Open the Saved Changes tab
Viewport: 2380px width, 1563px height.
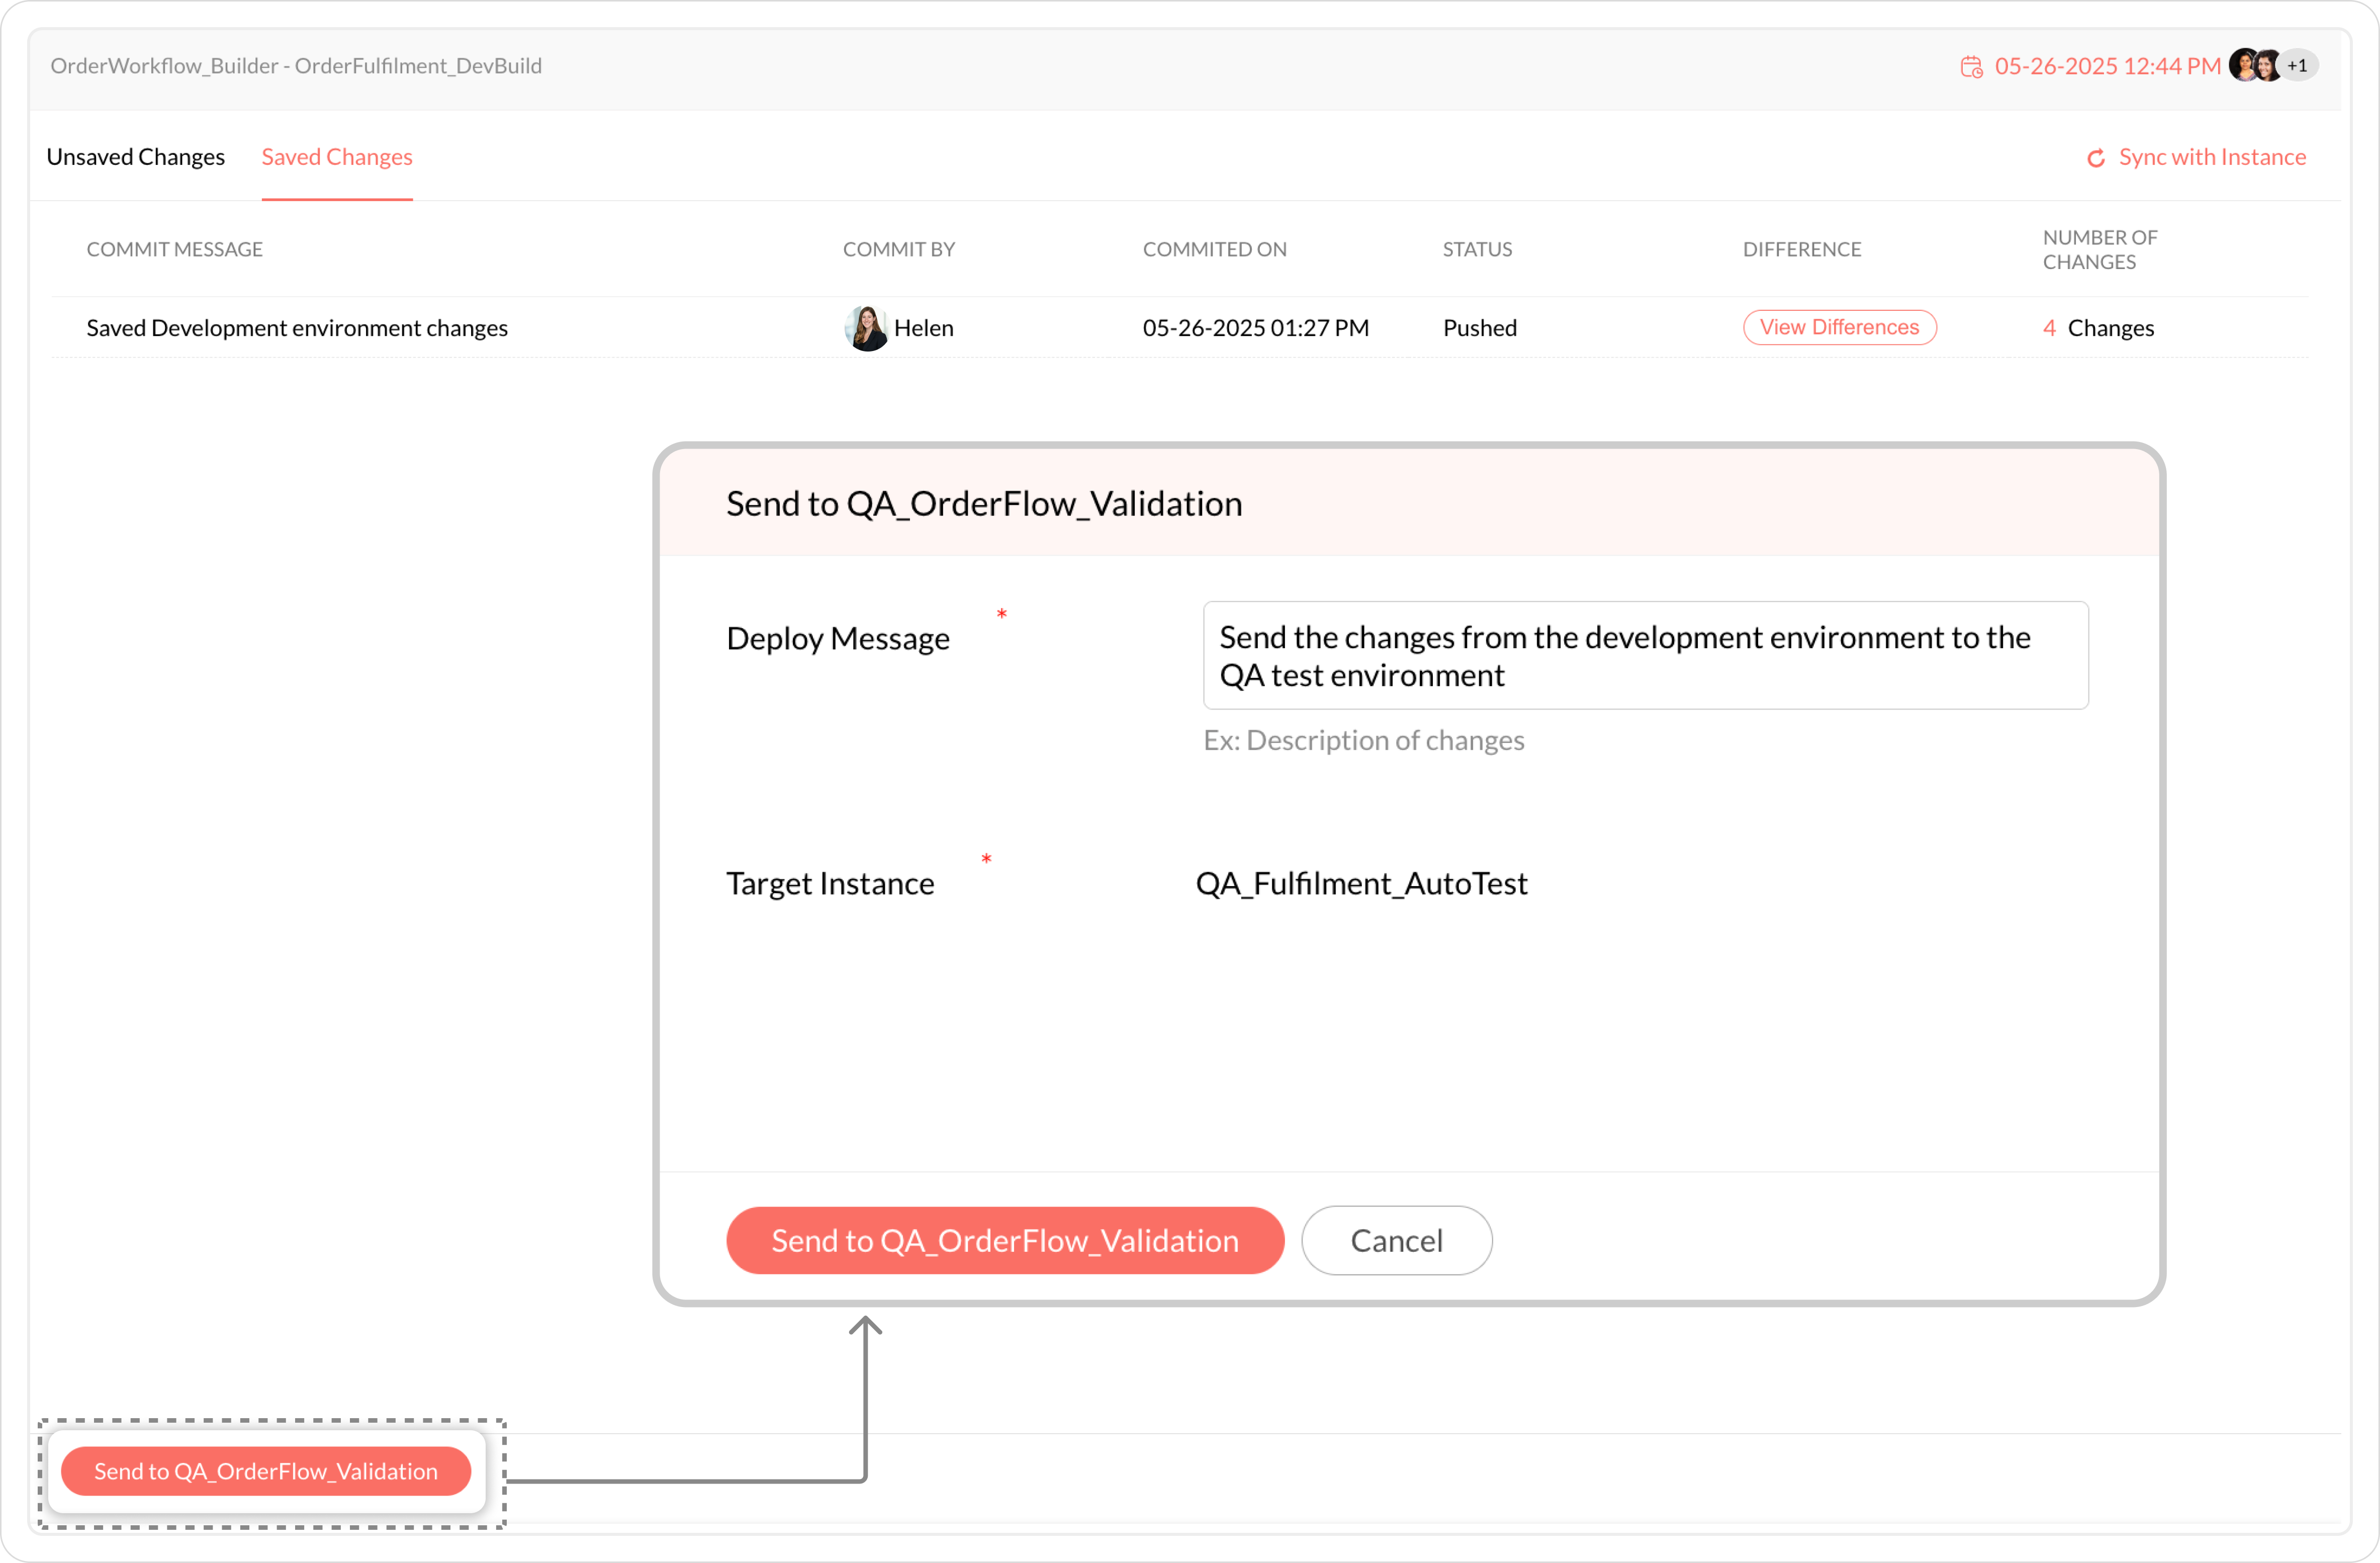[337, 157]
